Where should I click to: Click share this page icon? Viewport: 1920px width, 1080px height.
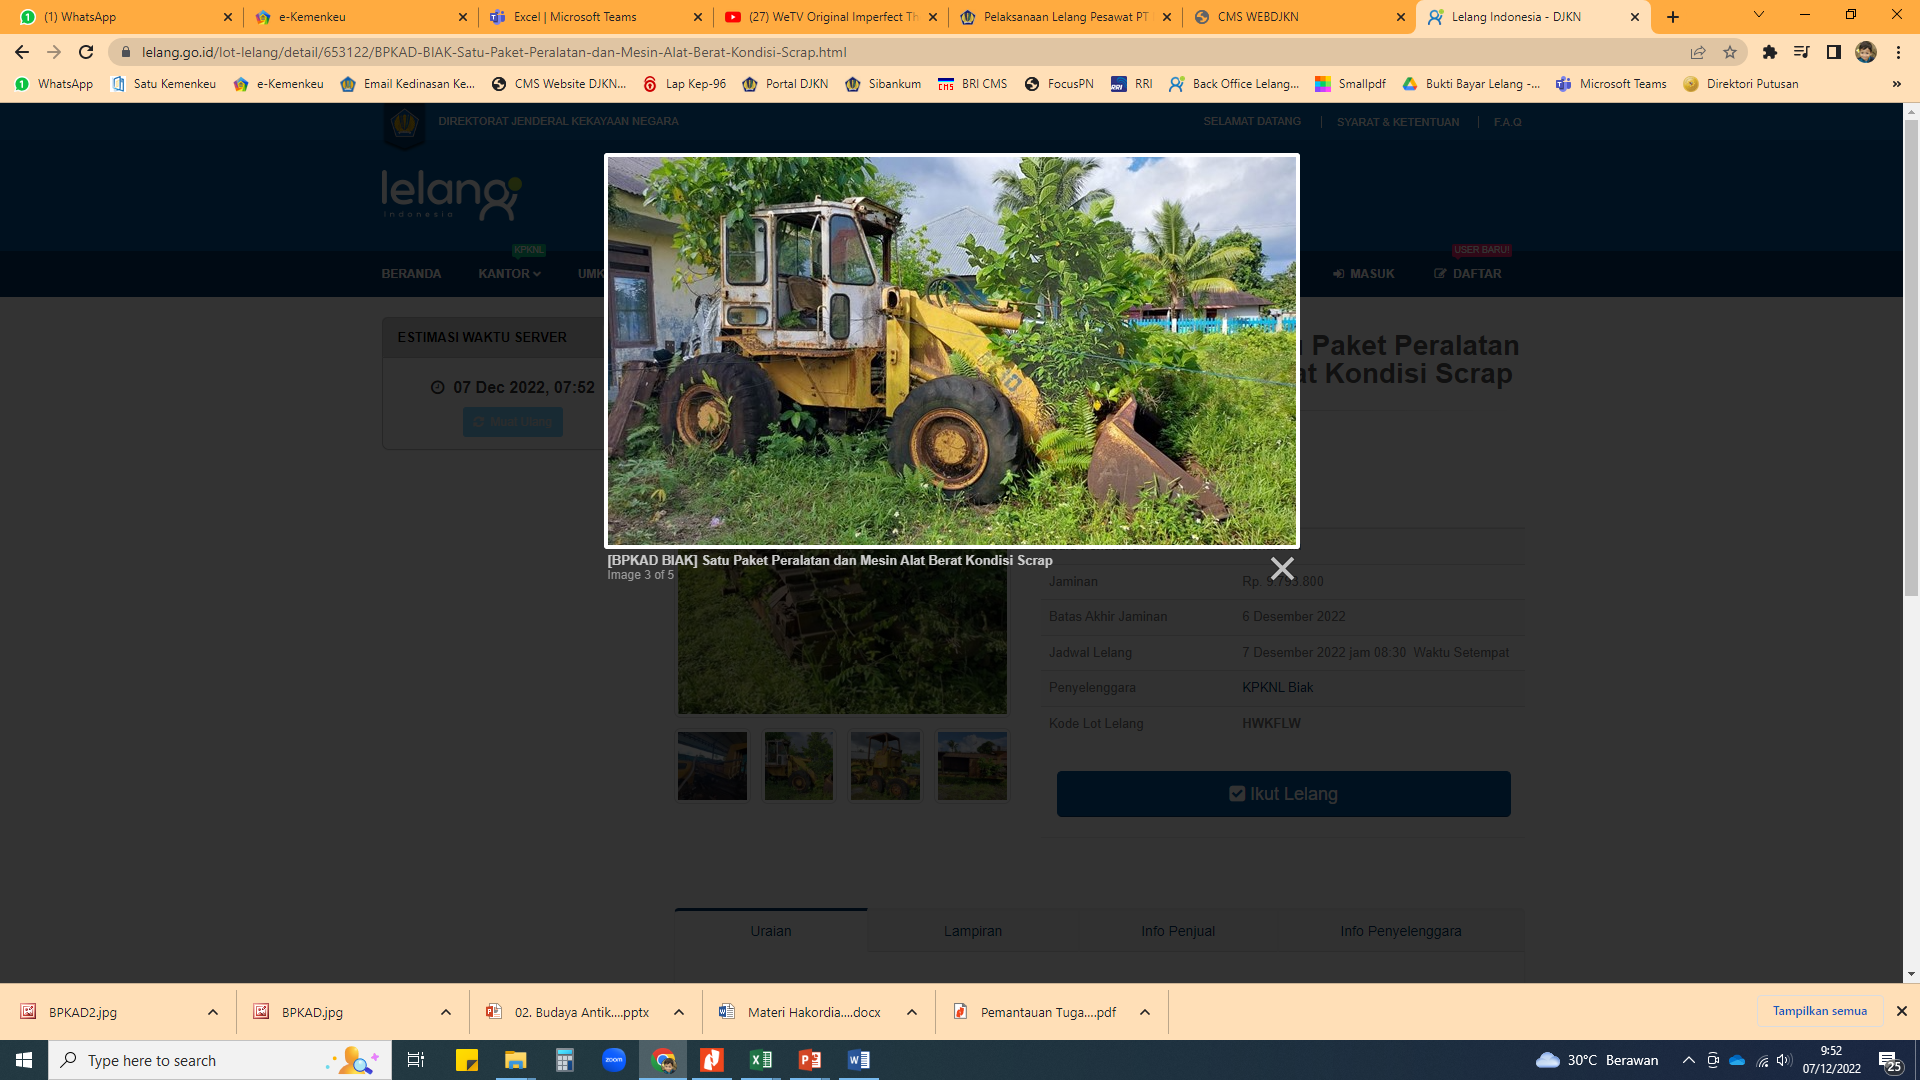(1698, 52)
